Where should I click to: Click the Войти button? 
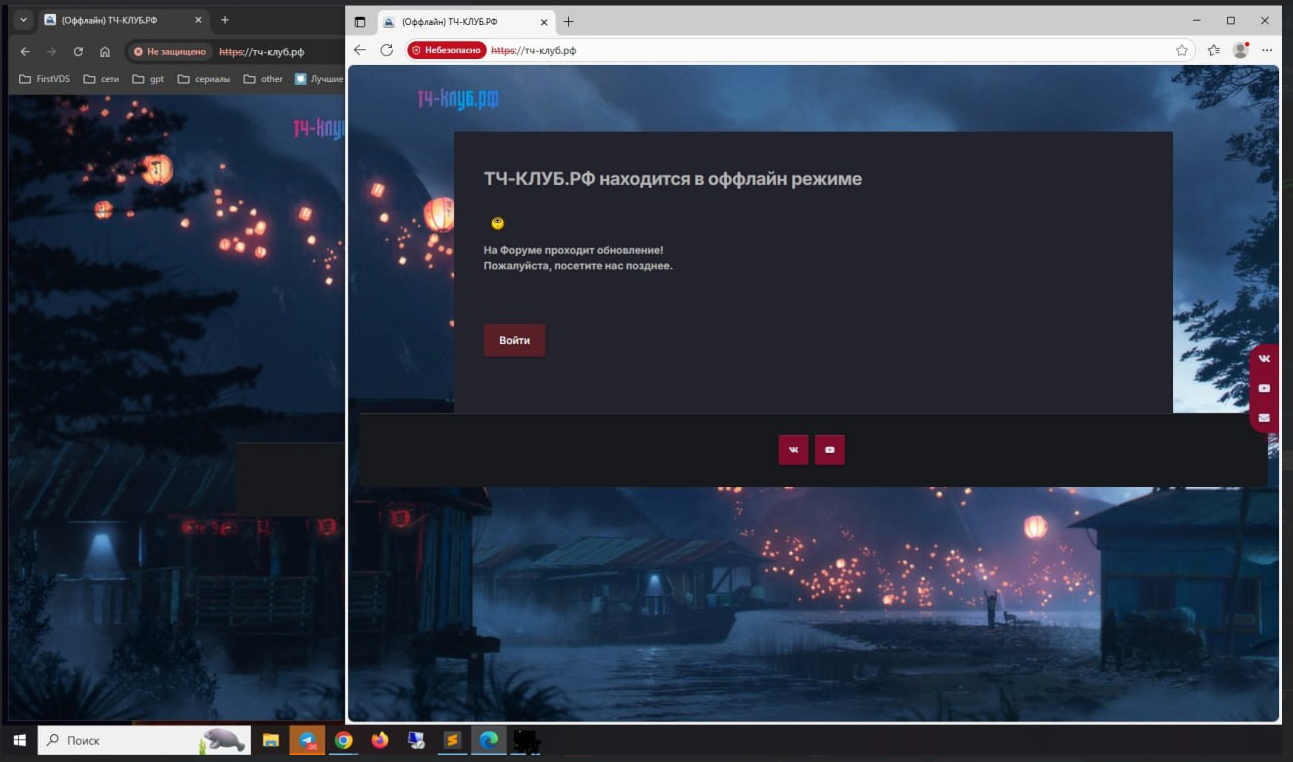click(514, 340)
